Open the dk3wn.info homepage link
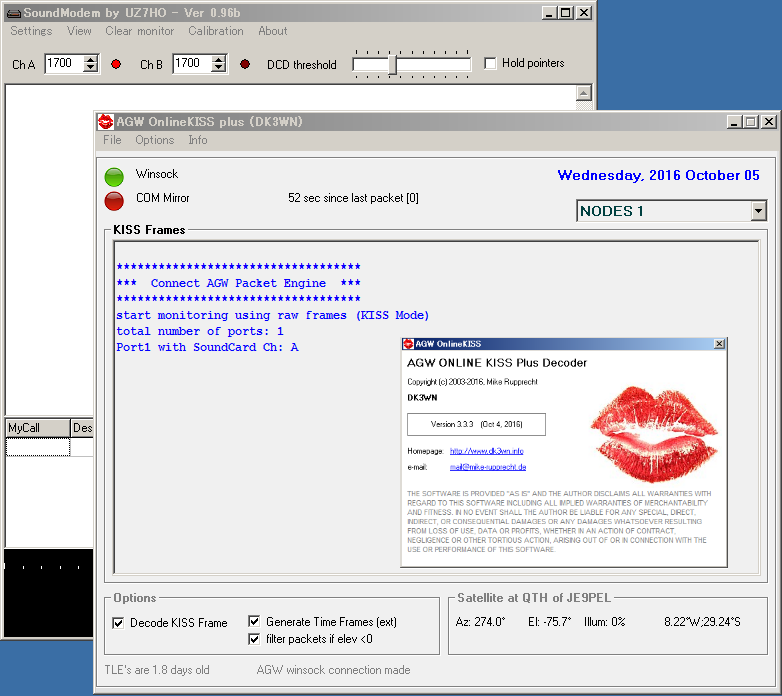782x696 pixels. point(486,451)
